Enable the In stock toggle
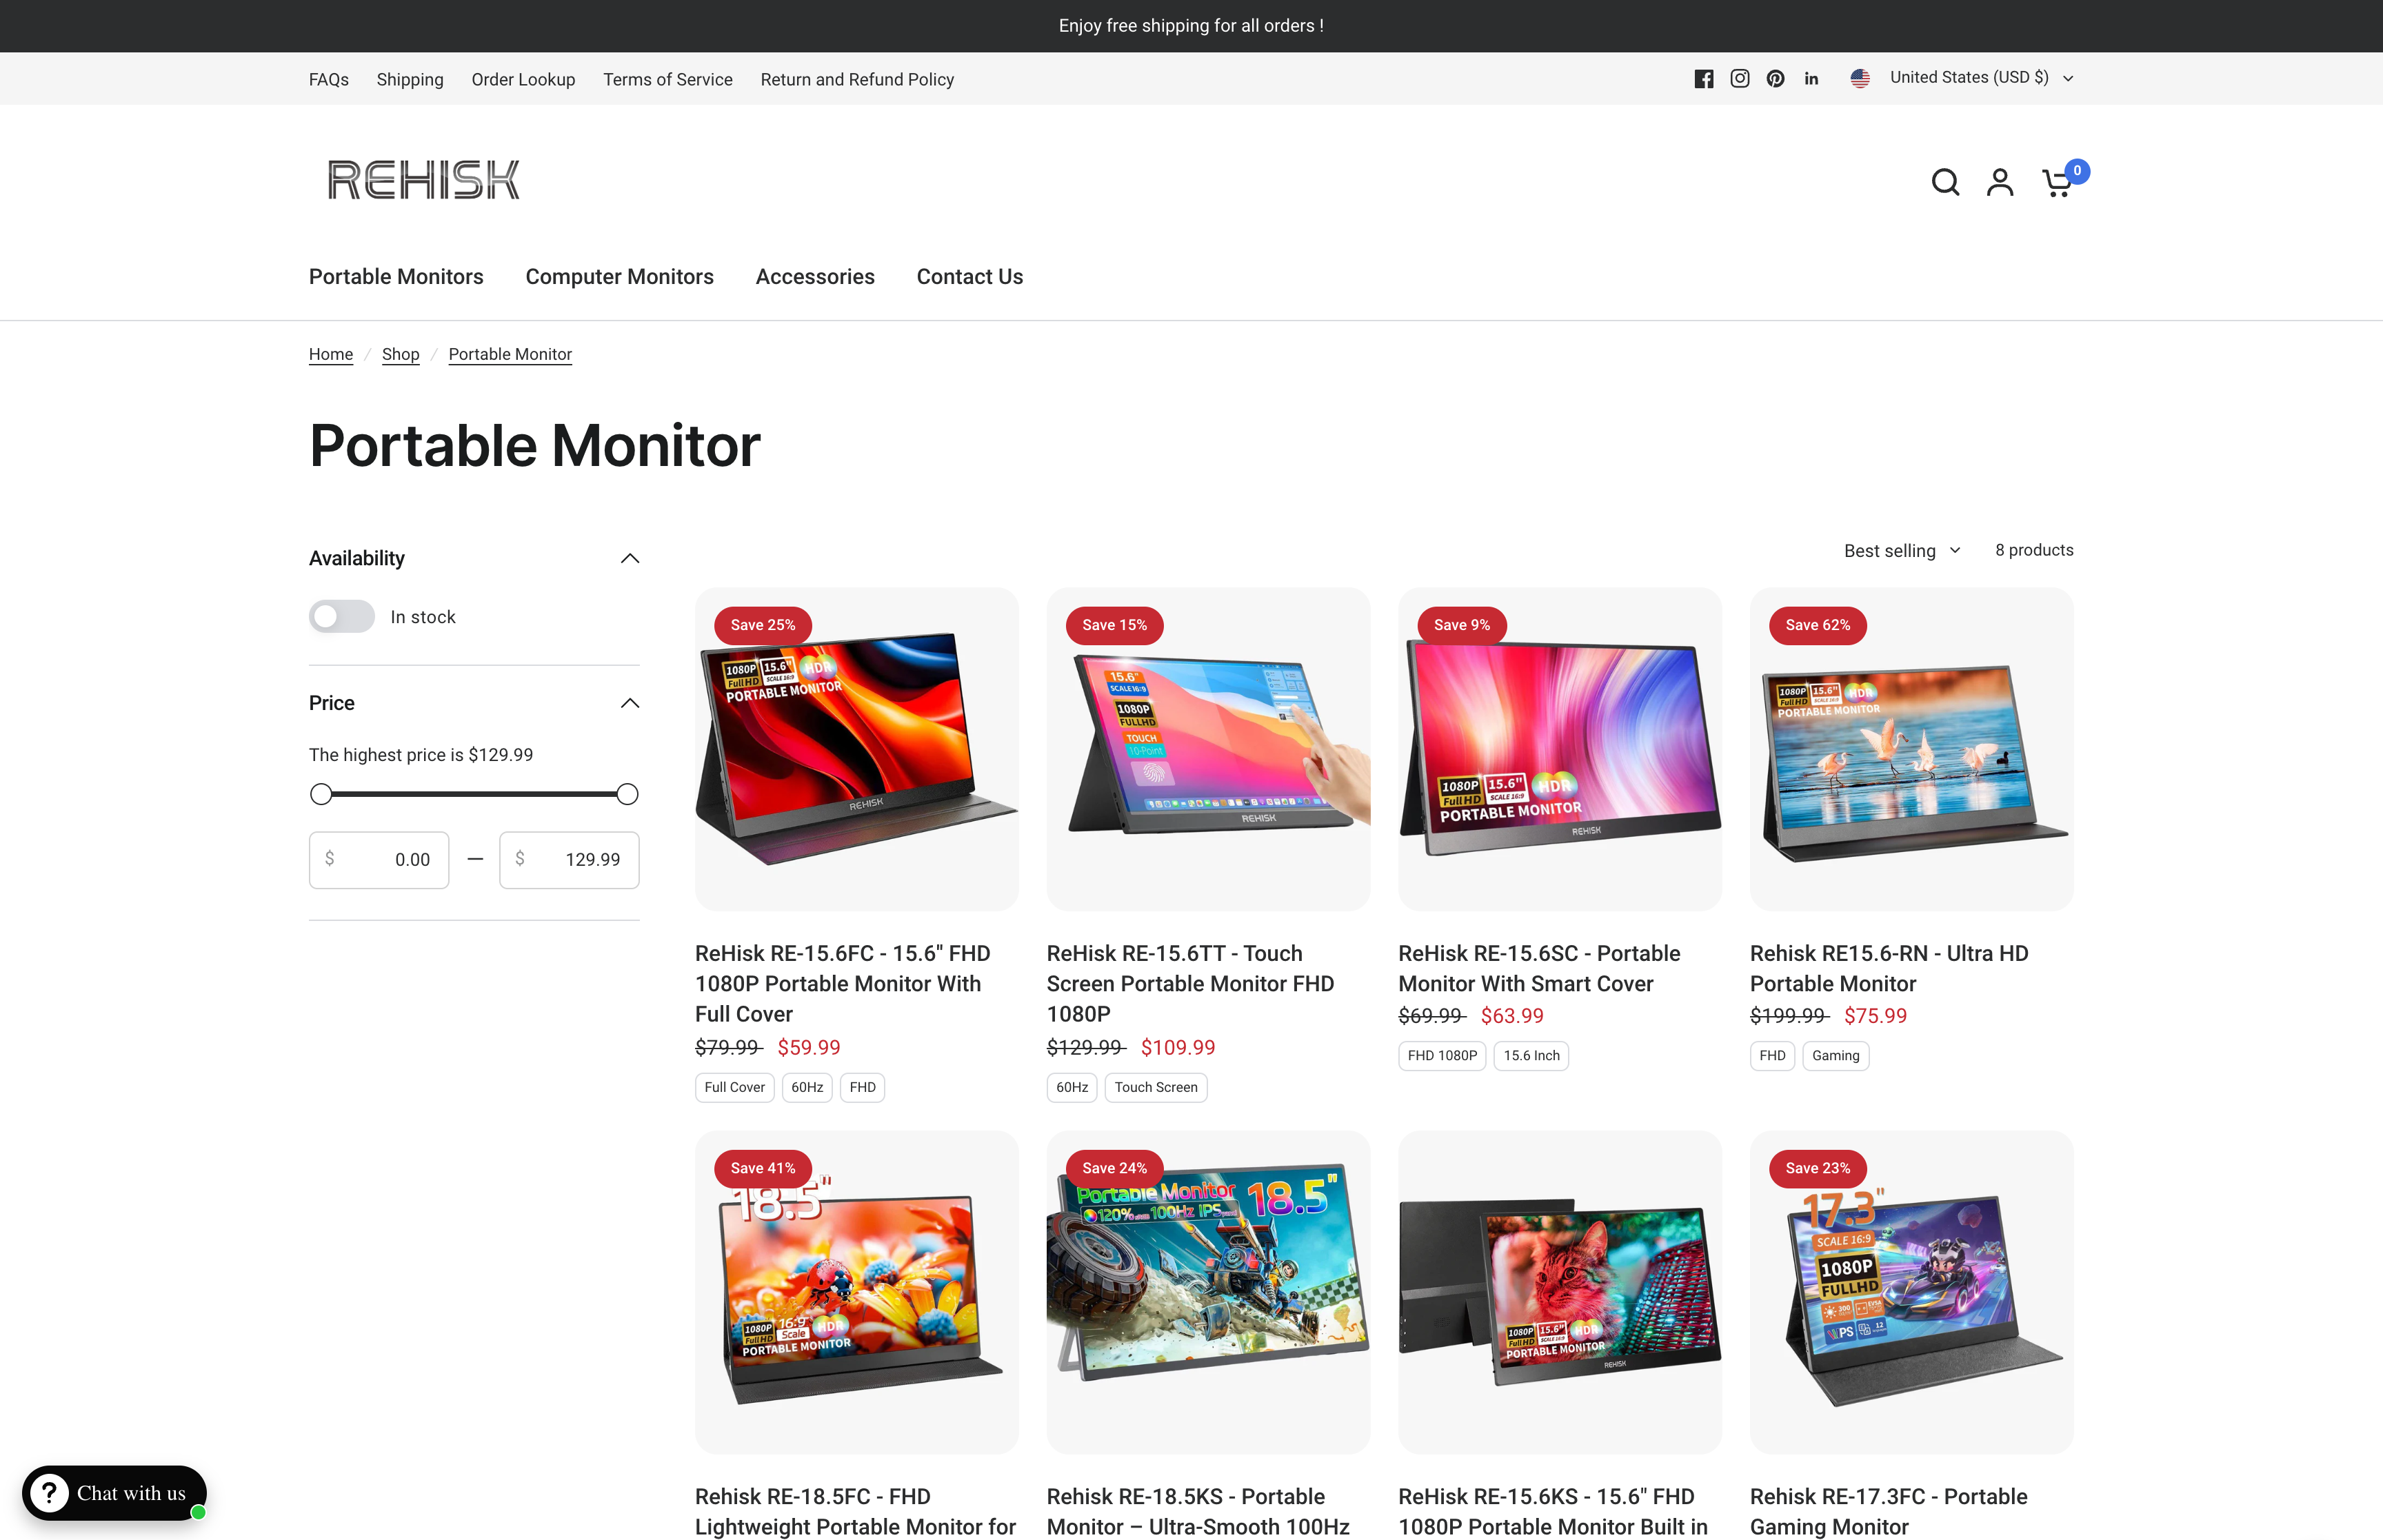Image resolution: width=2383 pixels, height=1540 pixels. click(342, 617)
